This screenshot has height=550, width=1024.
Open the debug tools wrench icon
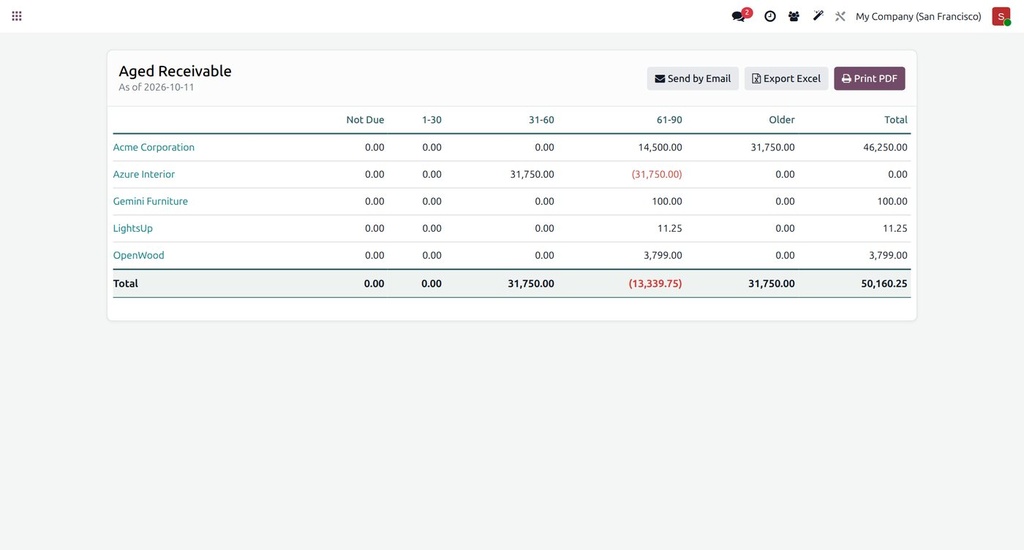(840, 16)
